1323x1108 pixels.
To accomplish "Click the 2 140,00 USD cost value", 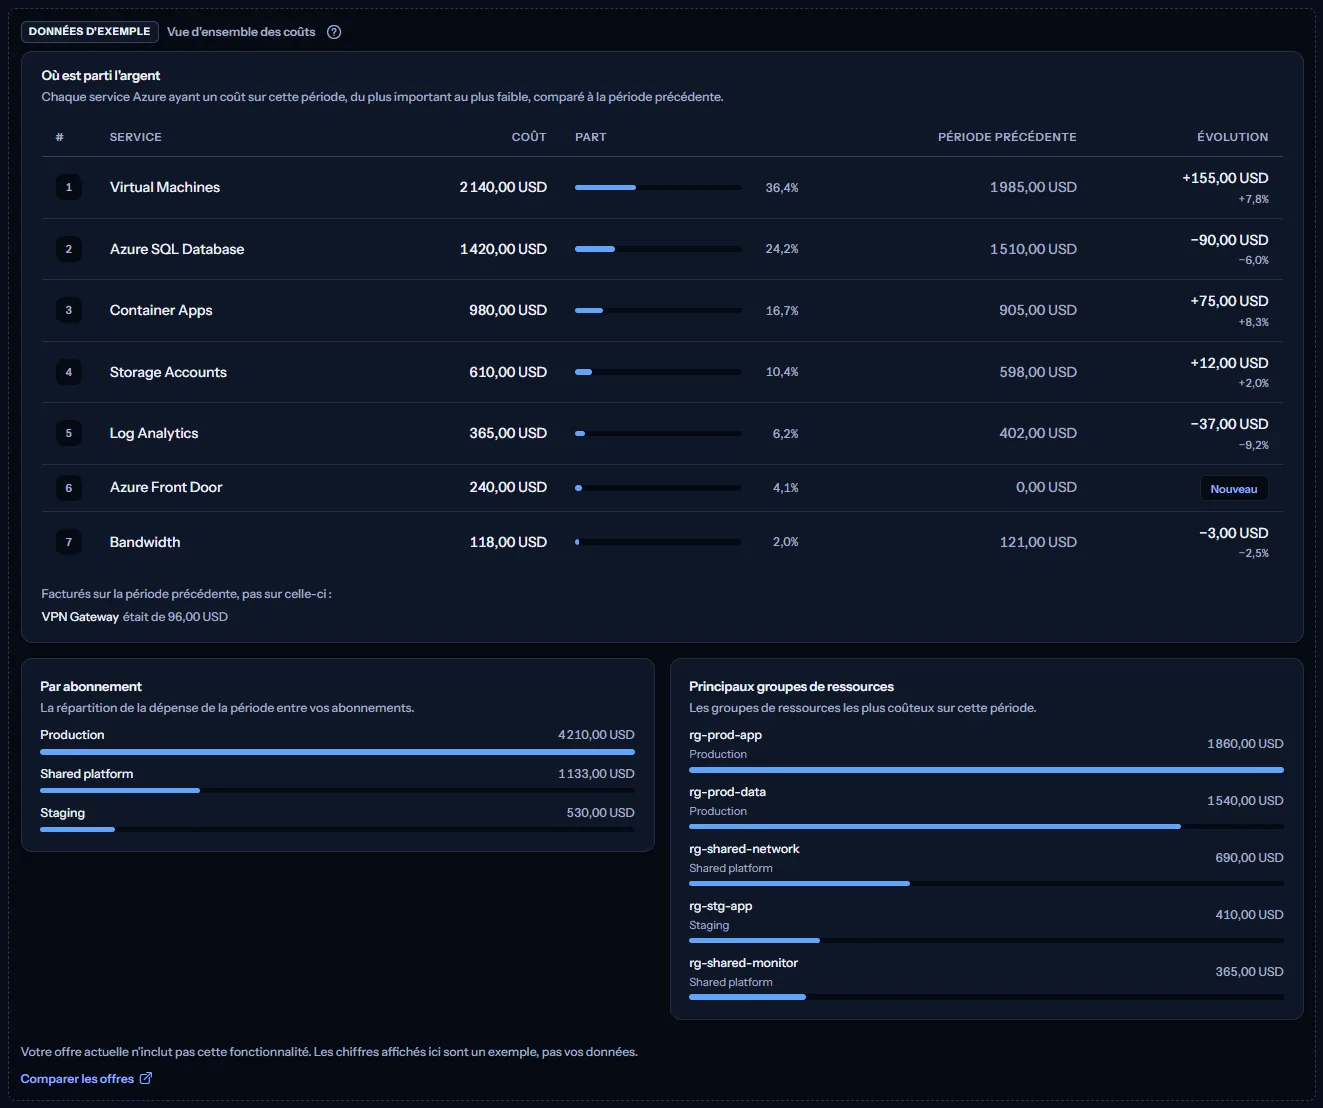I will (503, 187).
